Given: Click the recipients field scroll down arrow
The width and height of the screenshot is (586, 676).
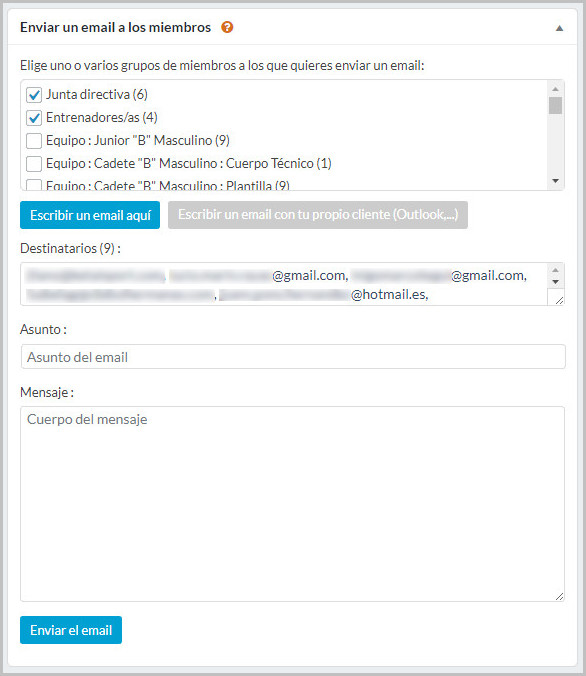Looking at the screenshot, I should point(555,282).
